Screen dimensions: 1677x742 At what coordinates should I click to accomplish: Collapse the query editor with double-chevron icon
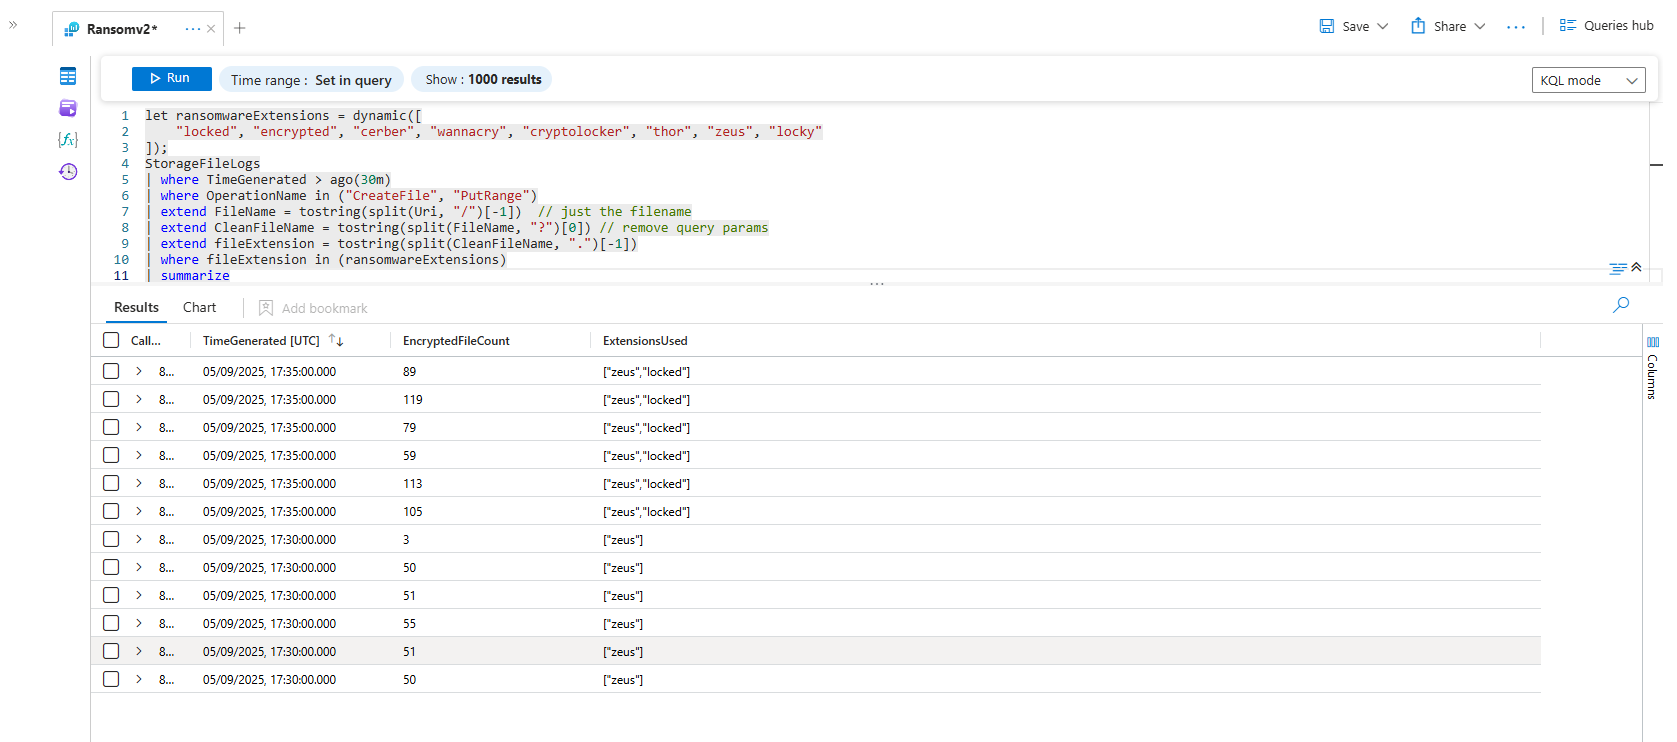tap(1636, 267)
